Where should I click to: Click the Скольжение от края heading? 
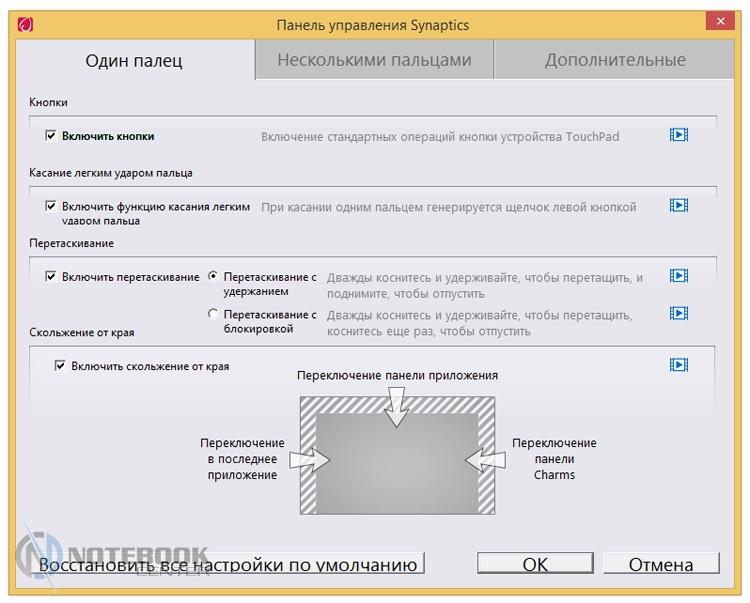point(82,332)
